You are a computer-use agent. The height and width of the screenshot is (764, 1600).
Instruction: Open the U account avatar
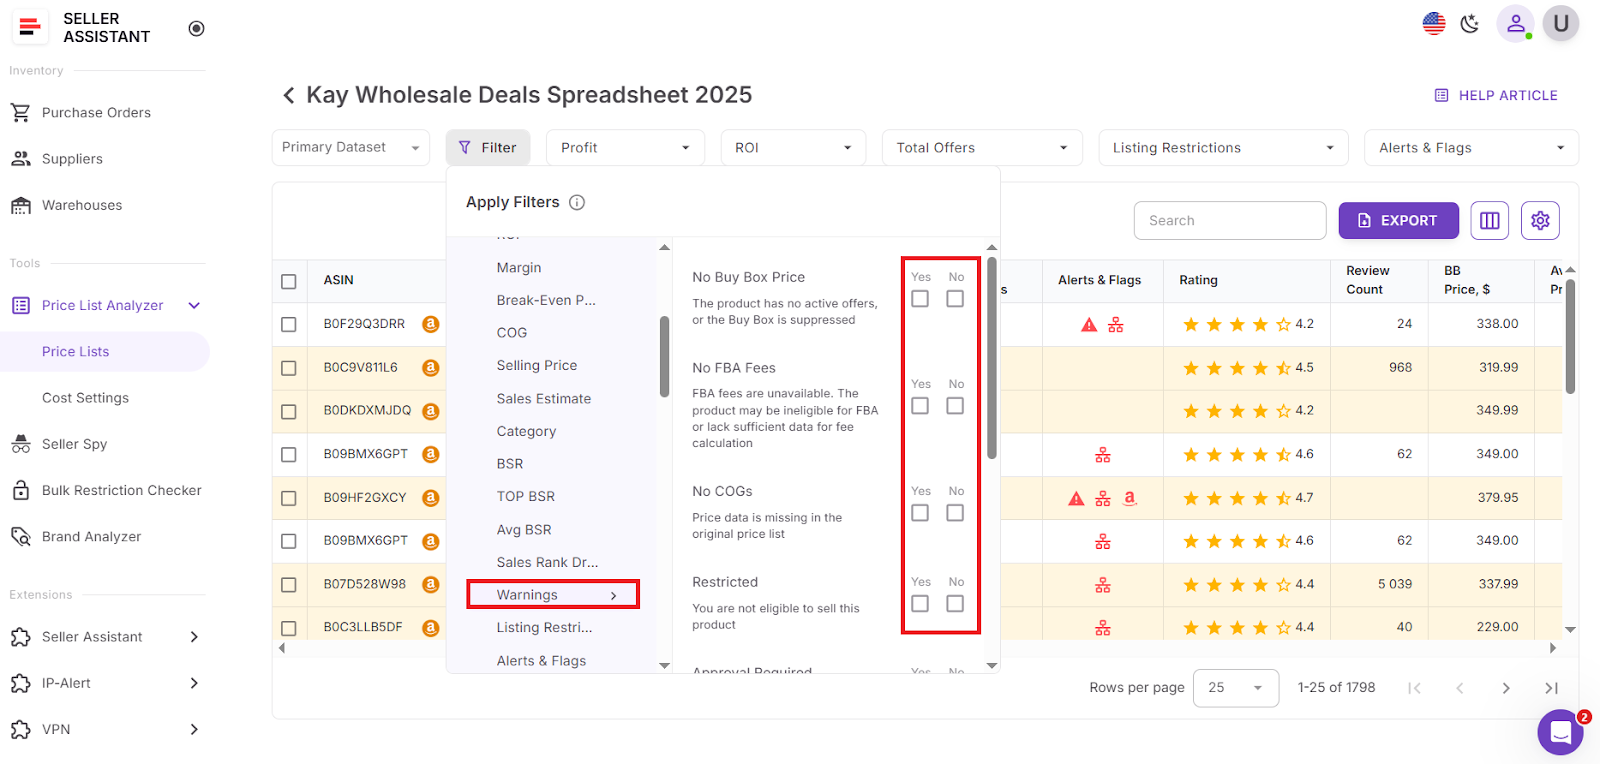pos(1560,23)
